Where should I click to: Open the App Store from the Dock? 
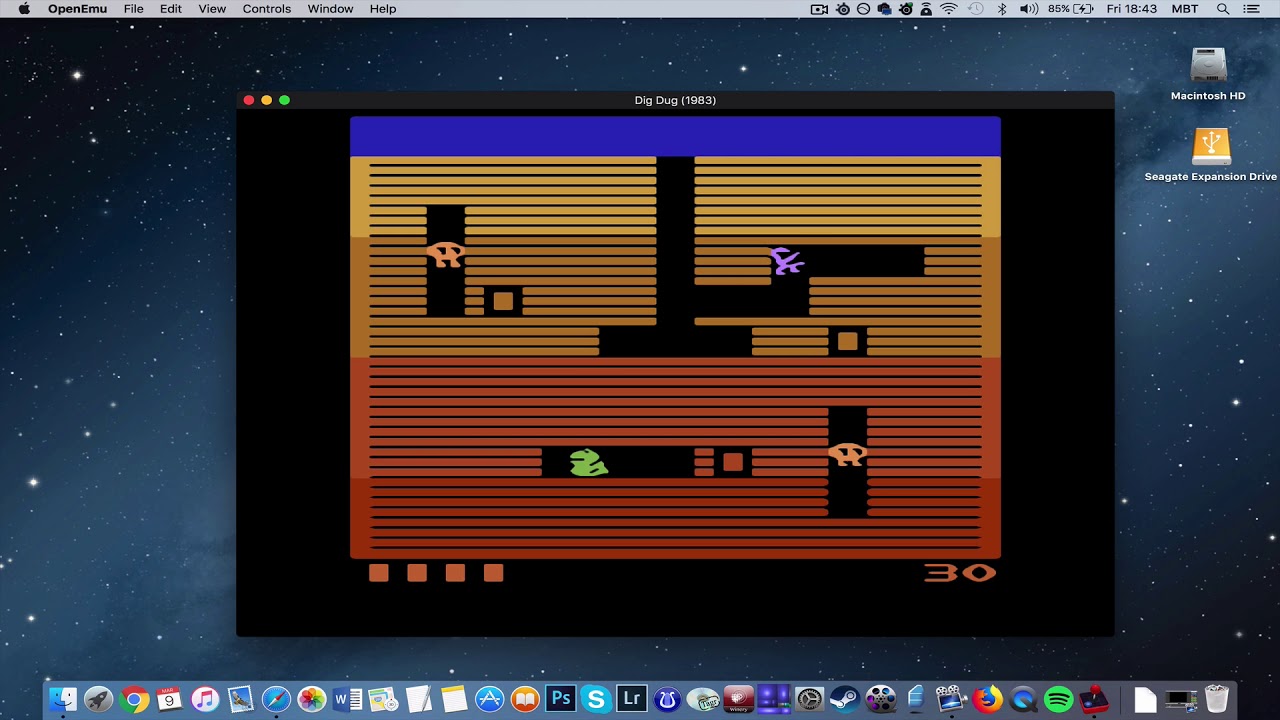(x=489, y=699)
